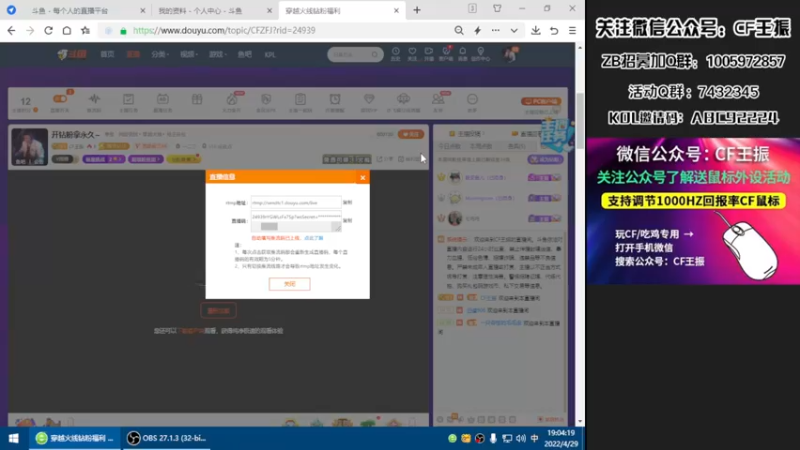Open a new browser tab with plus
Screen dimensions: 800x450
pos(417,10)
